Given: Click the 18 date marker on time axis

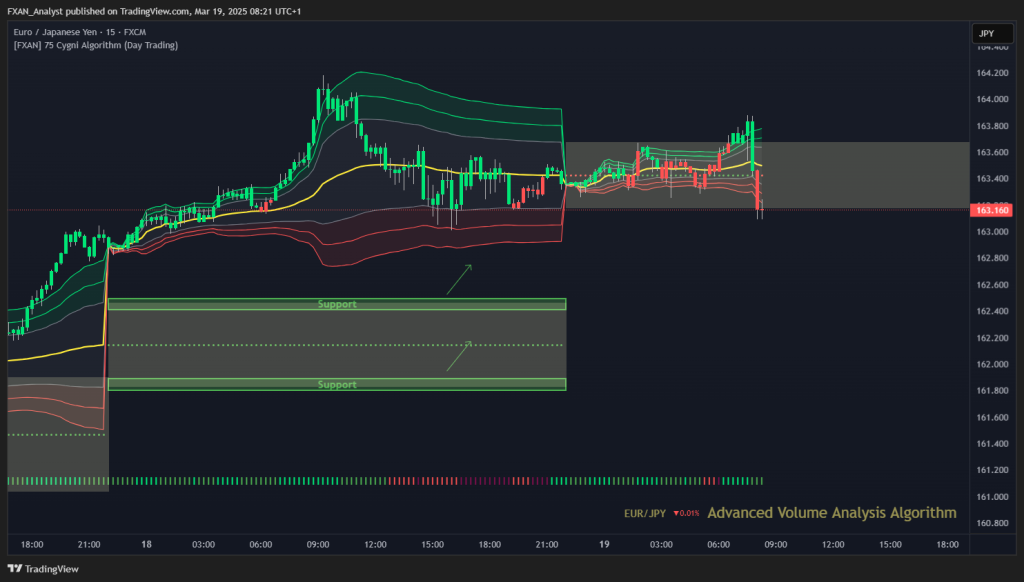Looking at the screenshot, I should click(x=146, y=544).
